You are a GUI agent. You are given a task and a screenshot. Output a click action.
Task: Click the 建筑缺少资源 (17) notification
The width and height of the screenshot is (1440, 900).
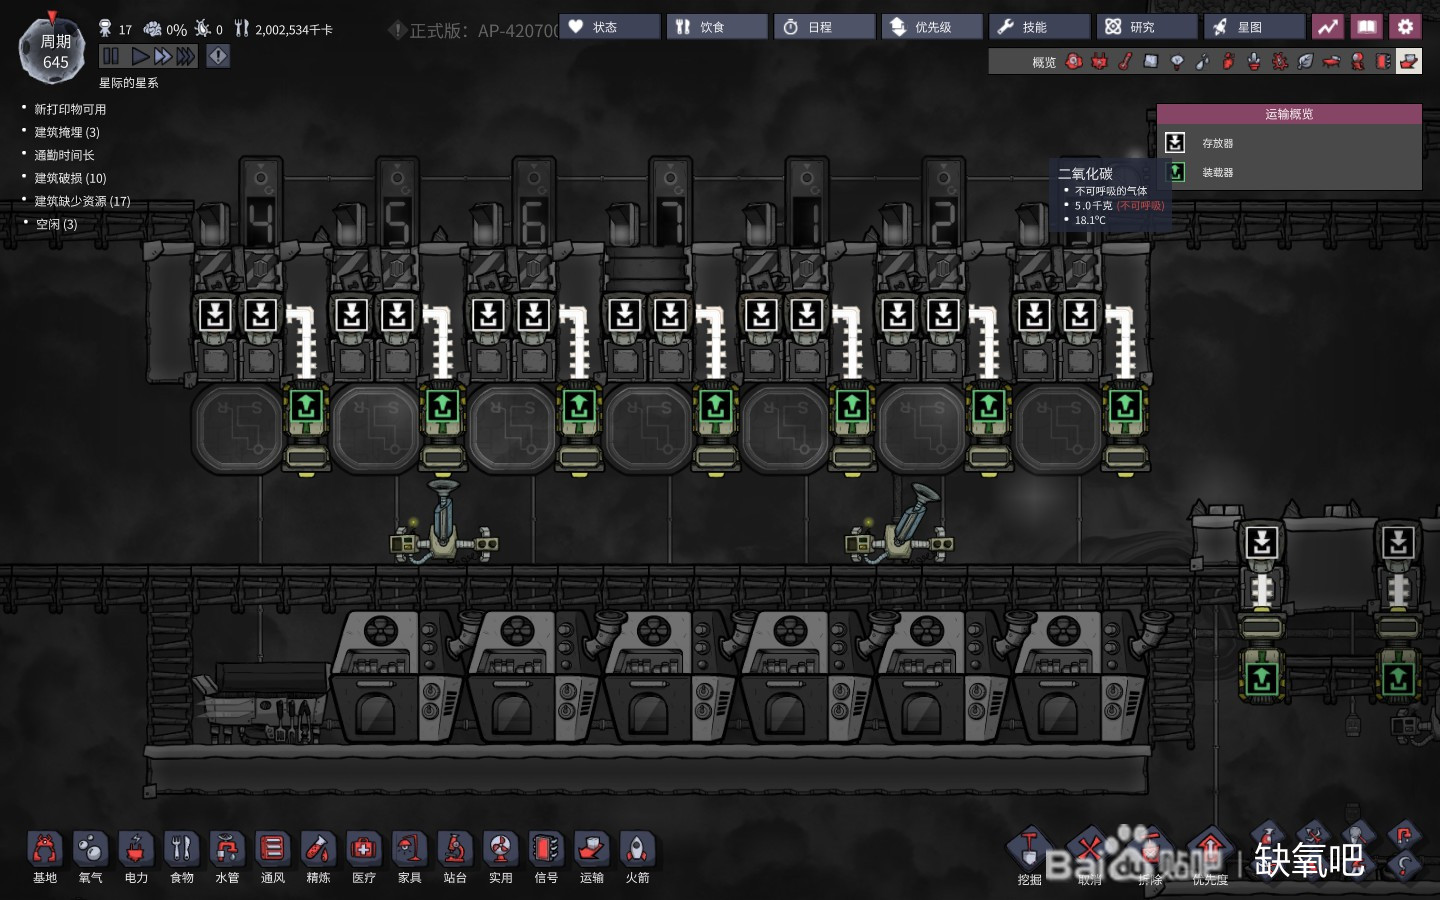[x=82, y=201]
